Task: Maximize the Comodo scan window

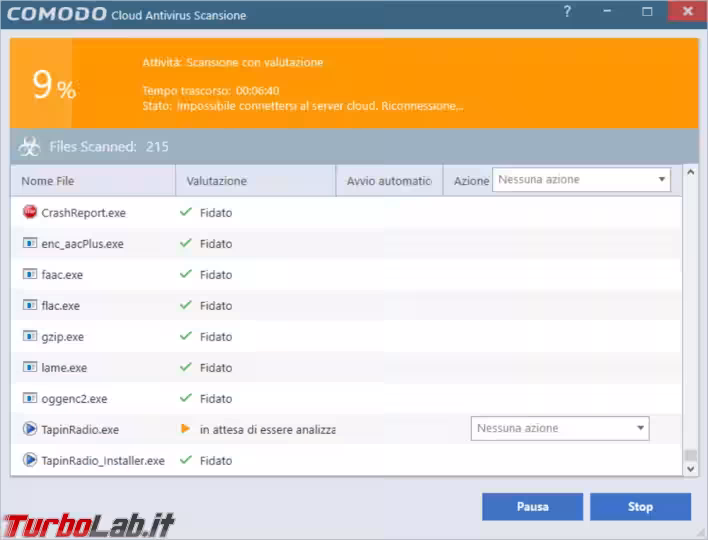Action: [647, 11]
